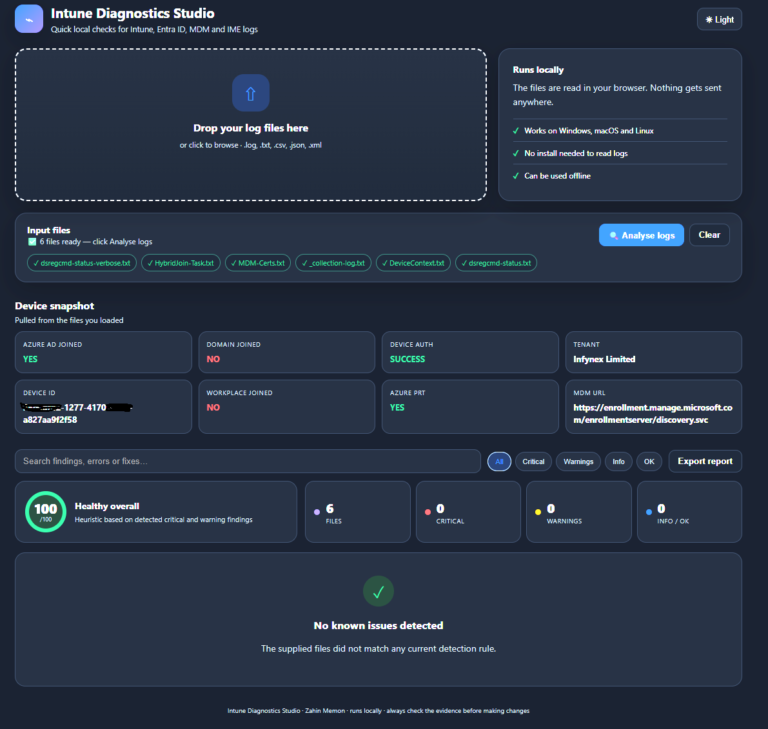Click the green checkmark above 'No known issues detected'
The height and width of the screenshot is (729, 768).
pyautogui.click(x=378, y=591)
